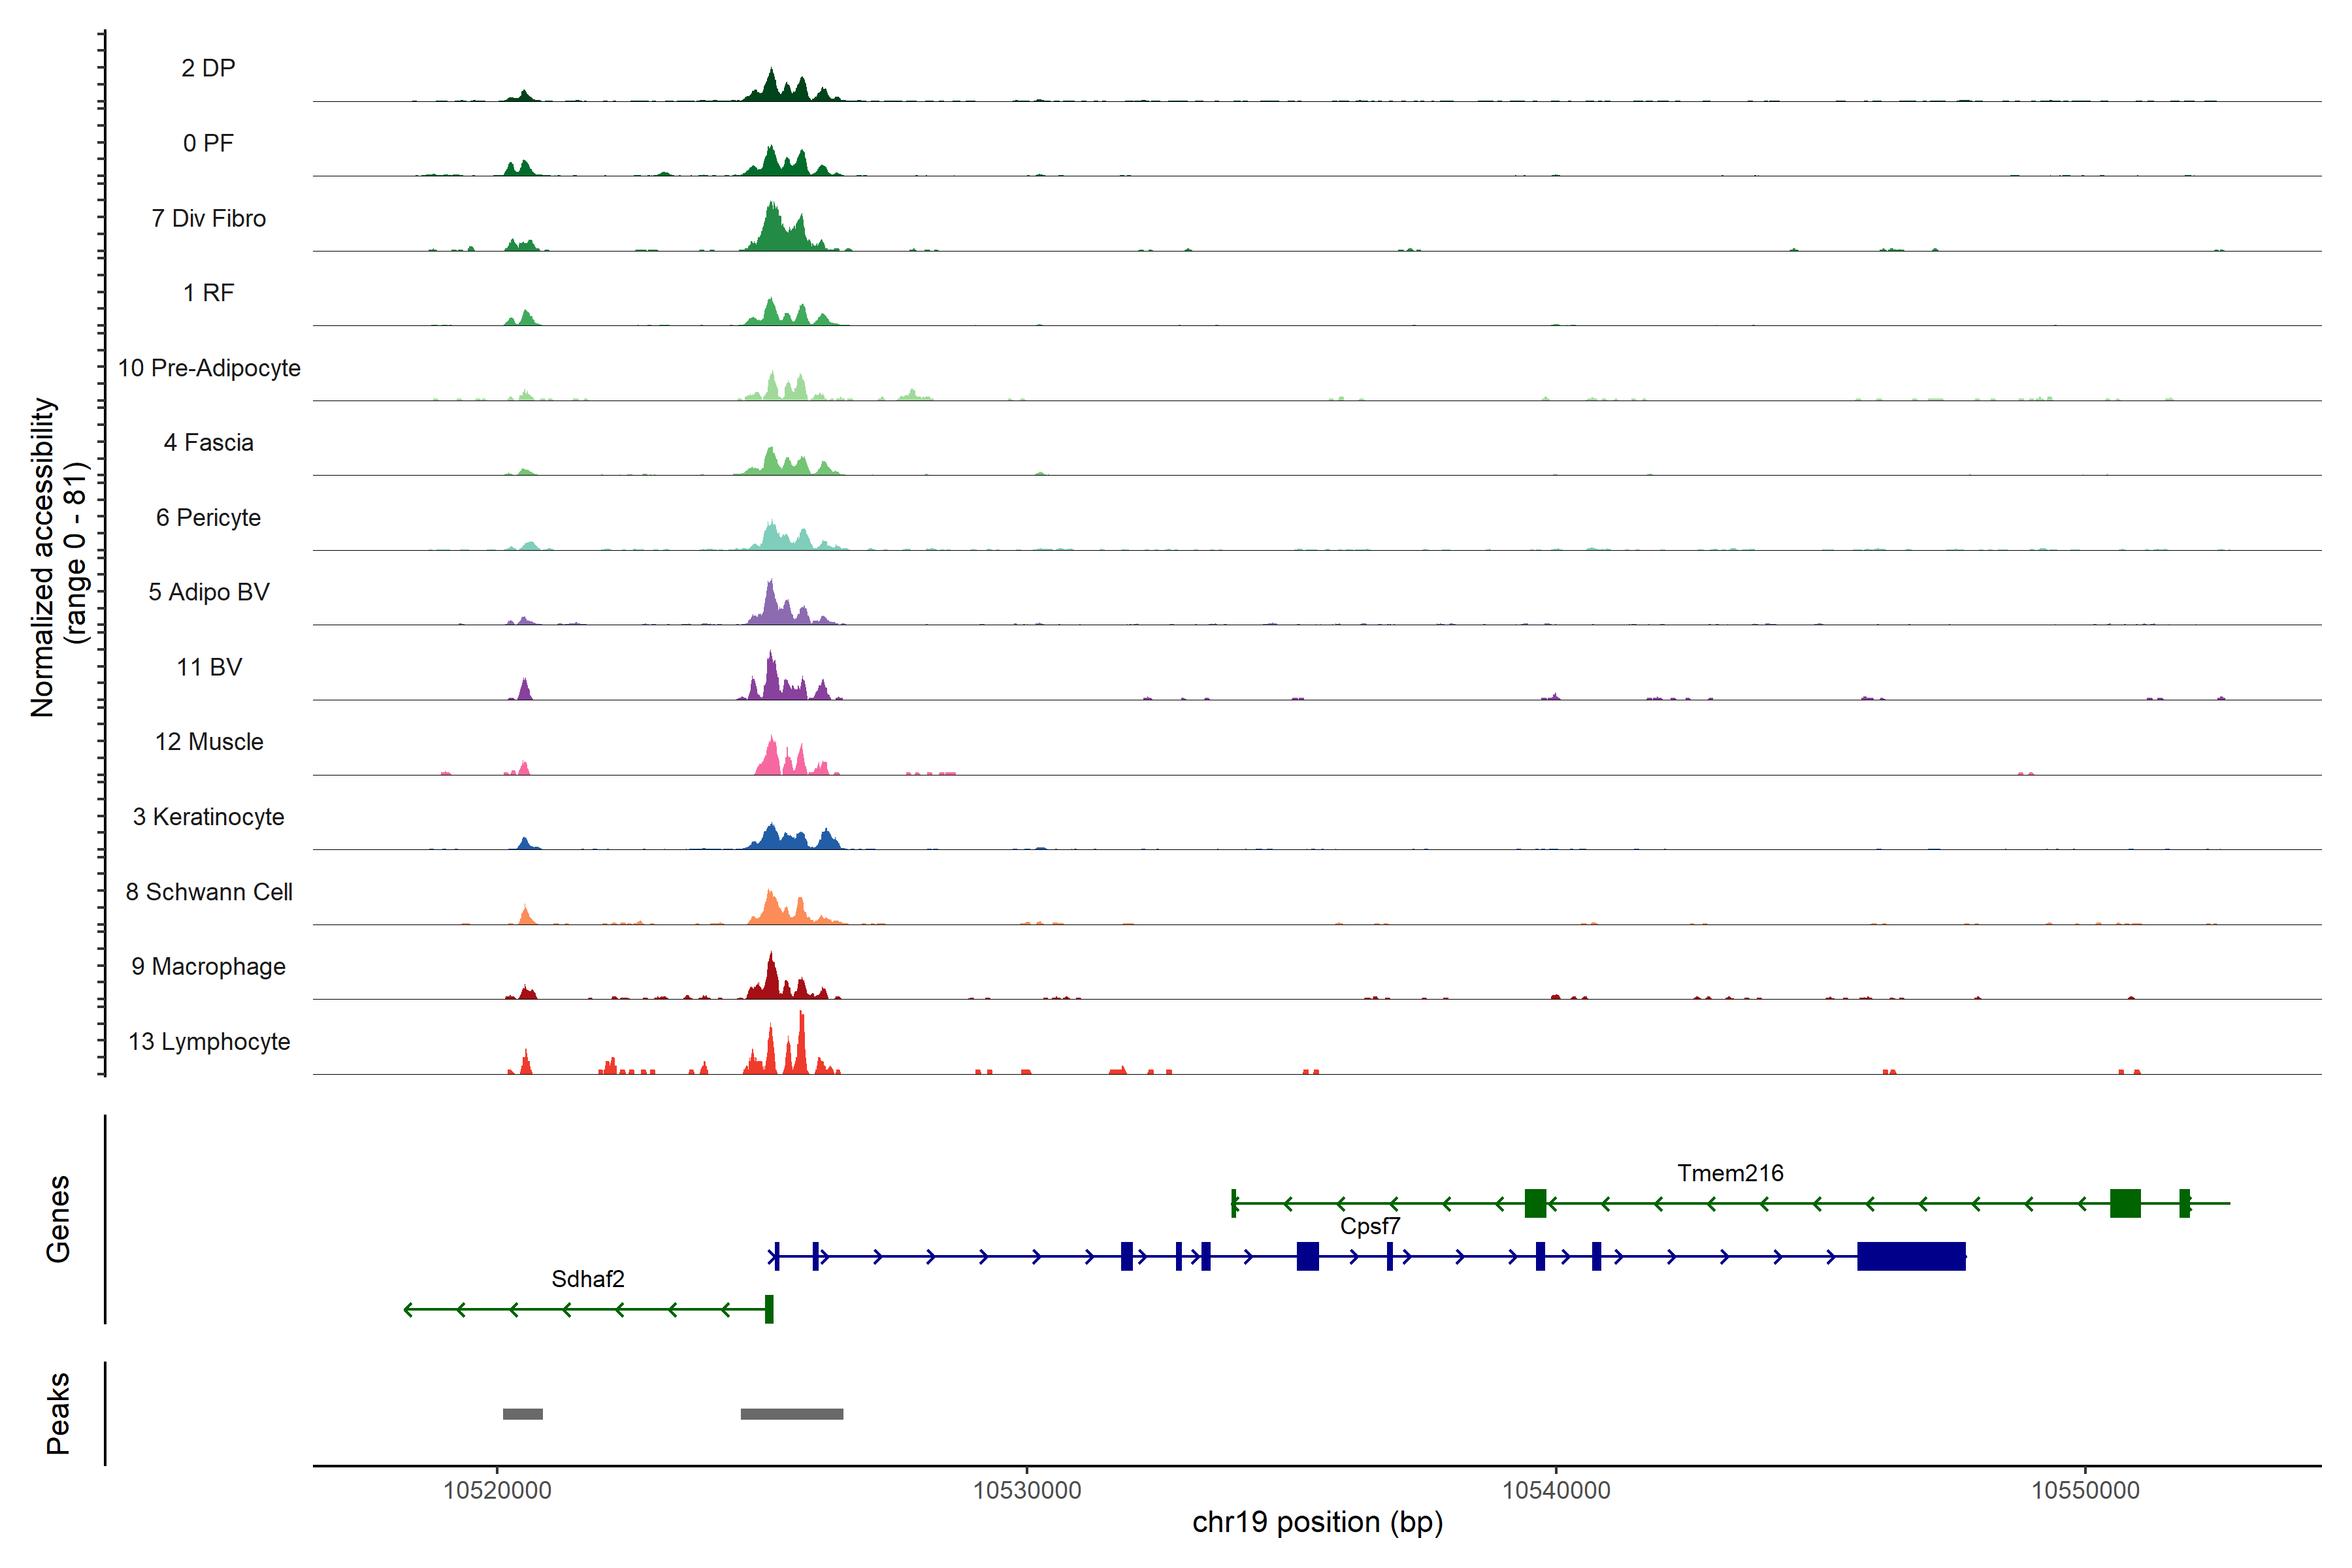Click the 11 BV purple peak
This screenshot has height=1568, width=2352.
[771, 682]
